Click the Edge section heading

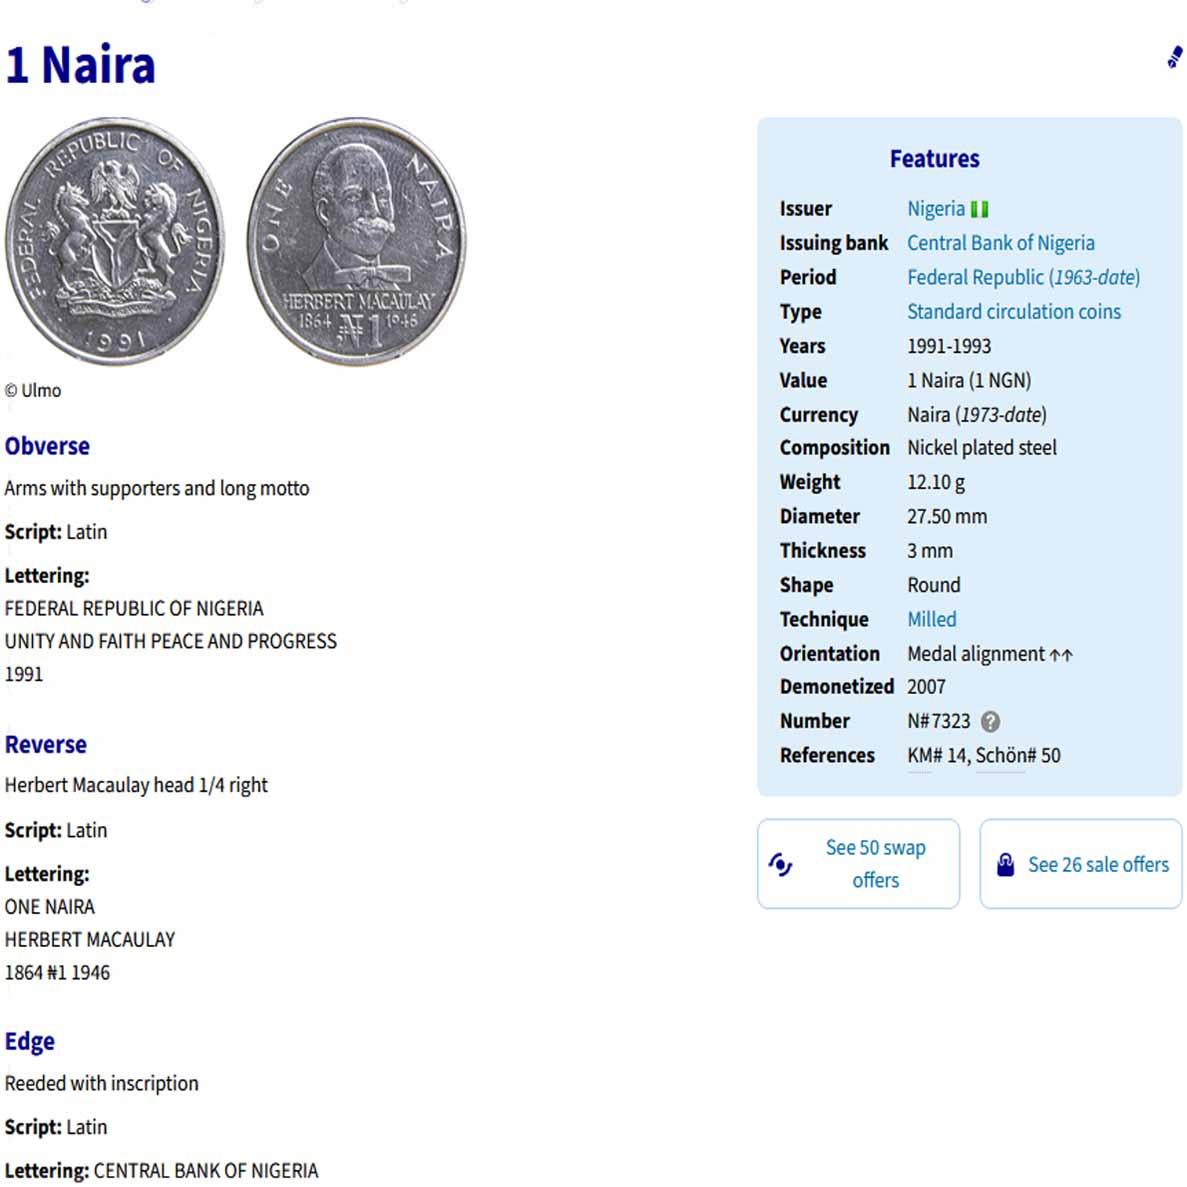click(30, 1042)
